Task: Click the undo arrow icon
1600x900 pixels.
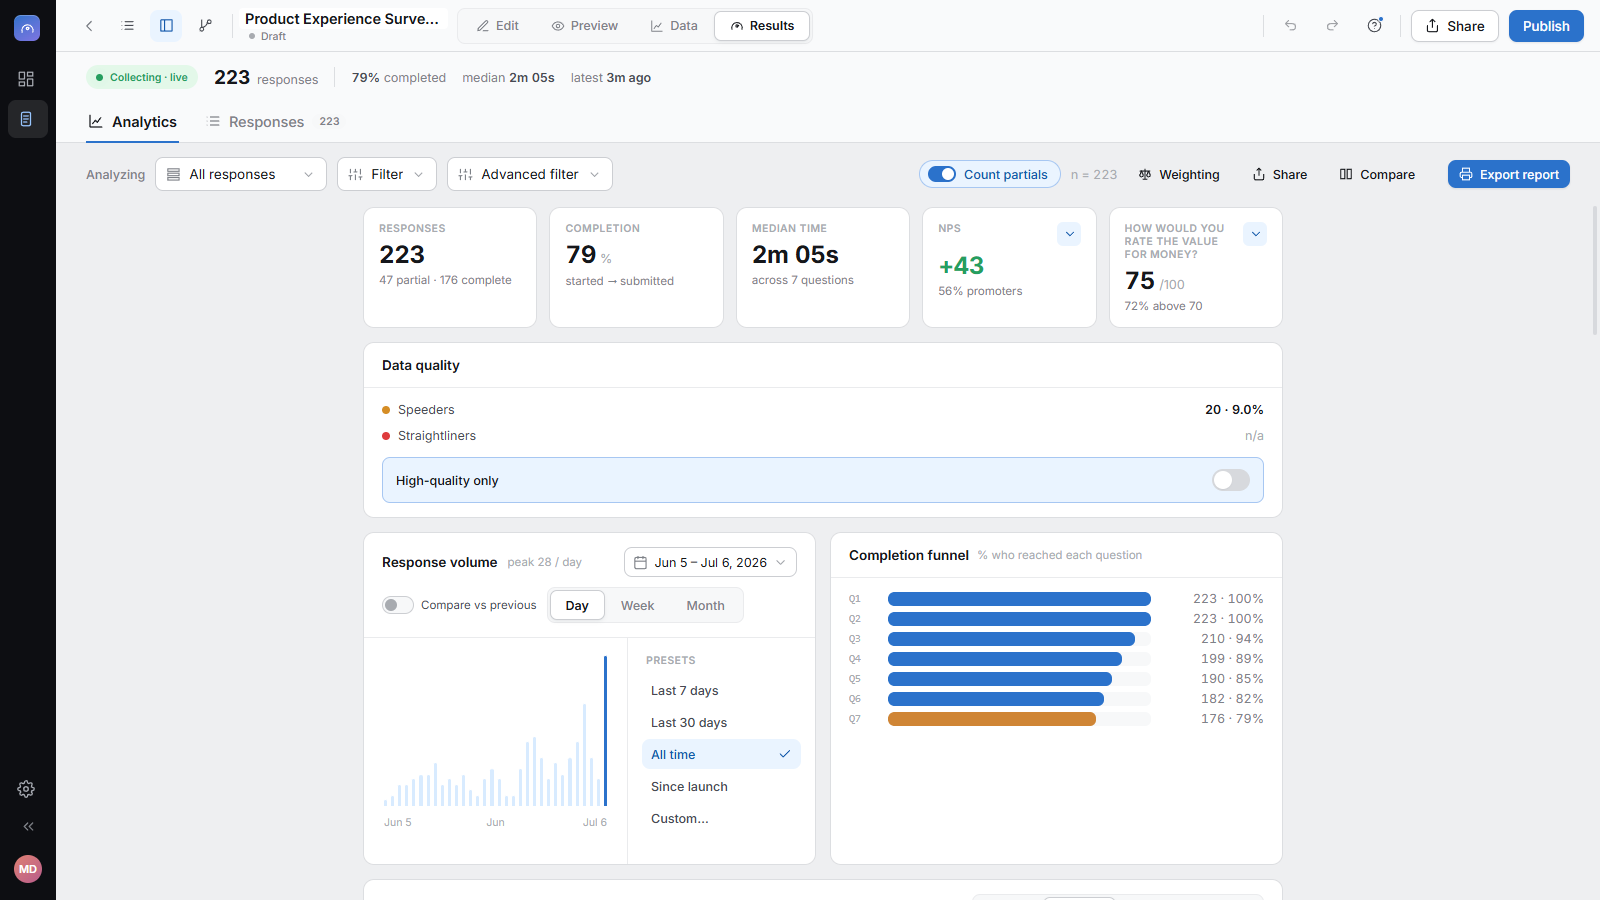Action: coord(1290,26)
